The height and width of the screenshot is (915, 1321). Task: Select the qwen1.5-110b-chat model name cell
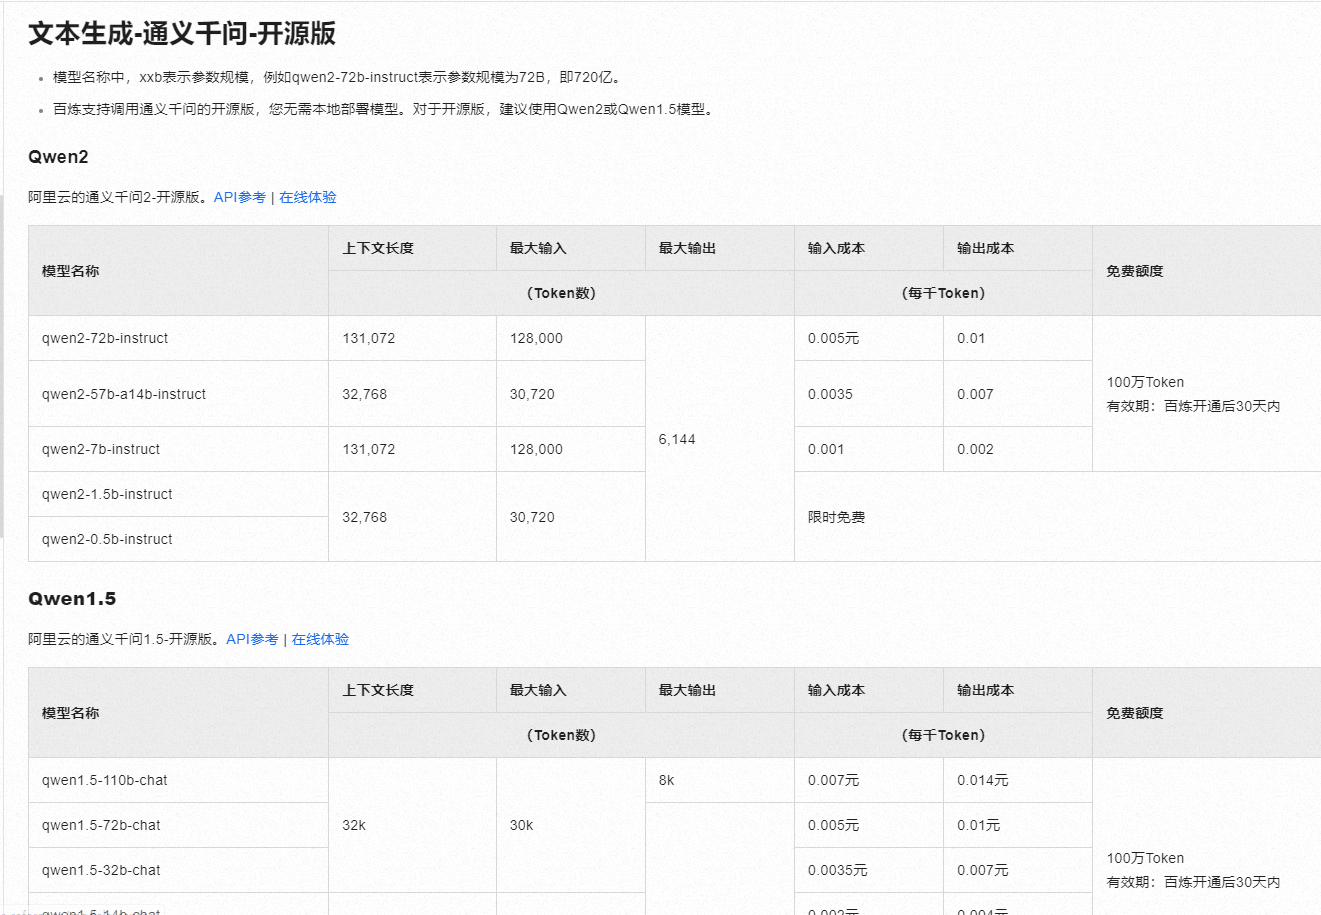179,780
